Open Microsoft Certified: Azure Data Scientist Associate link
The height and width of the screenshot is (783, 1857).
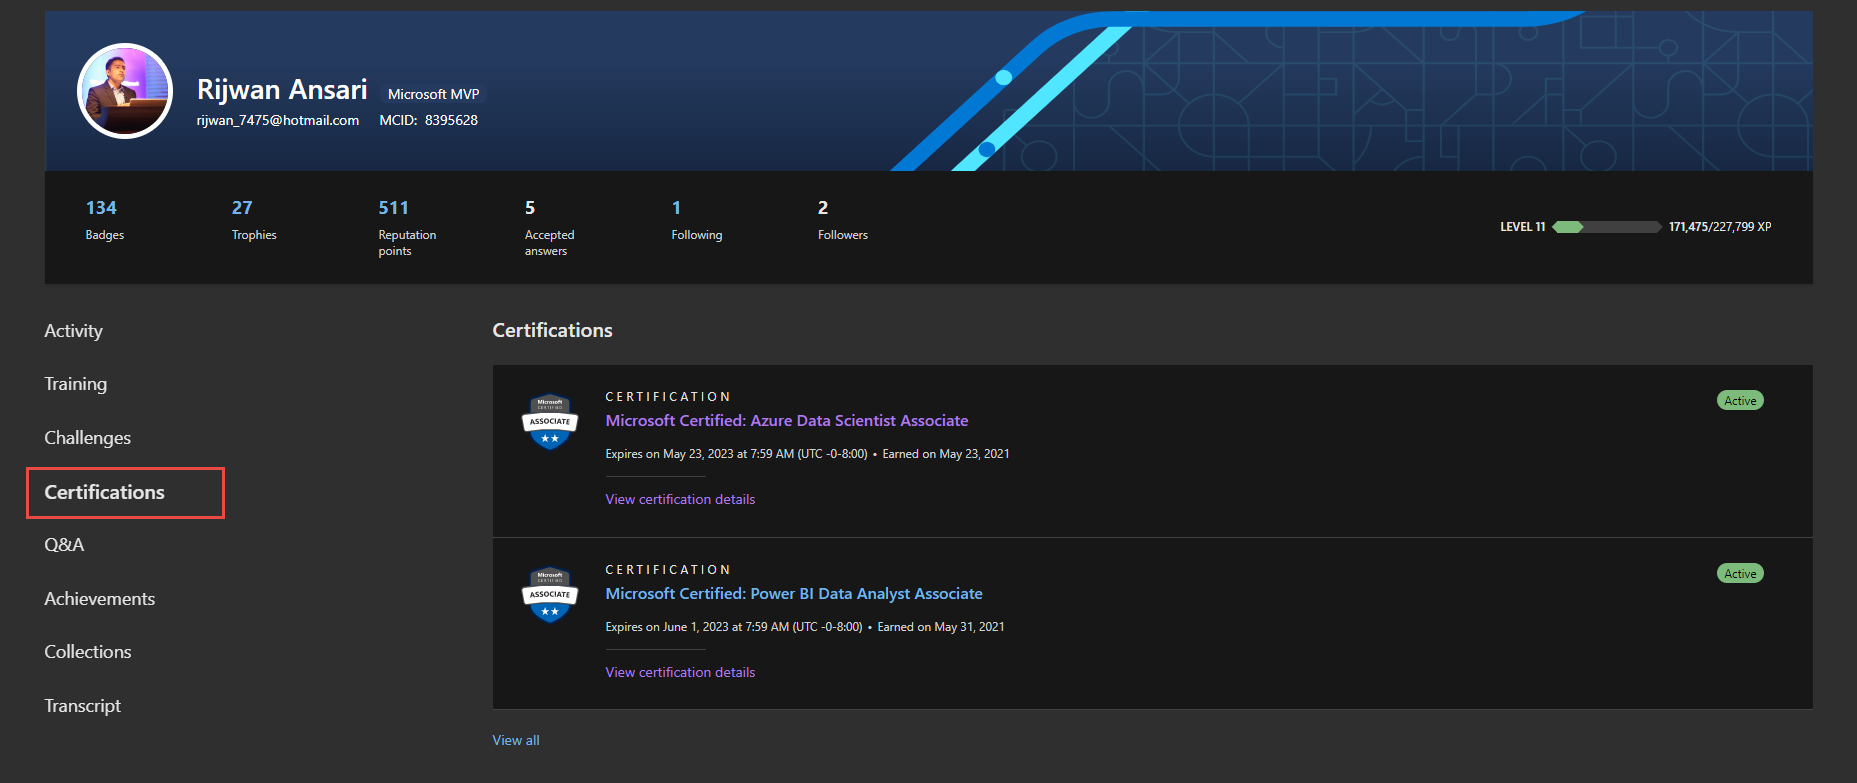point(786,421)
